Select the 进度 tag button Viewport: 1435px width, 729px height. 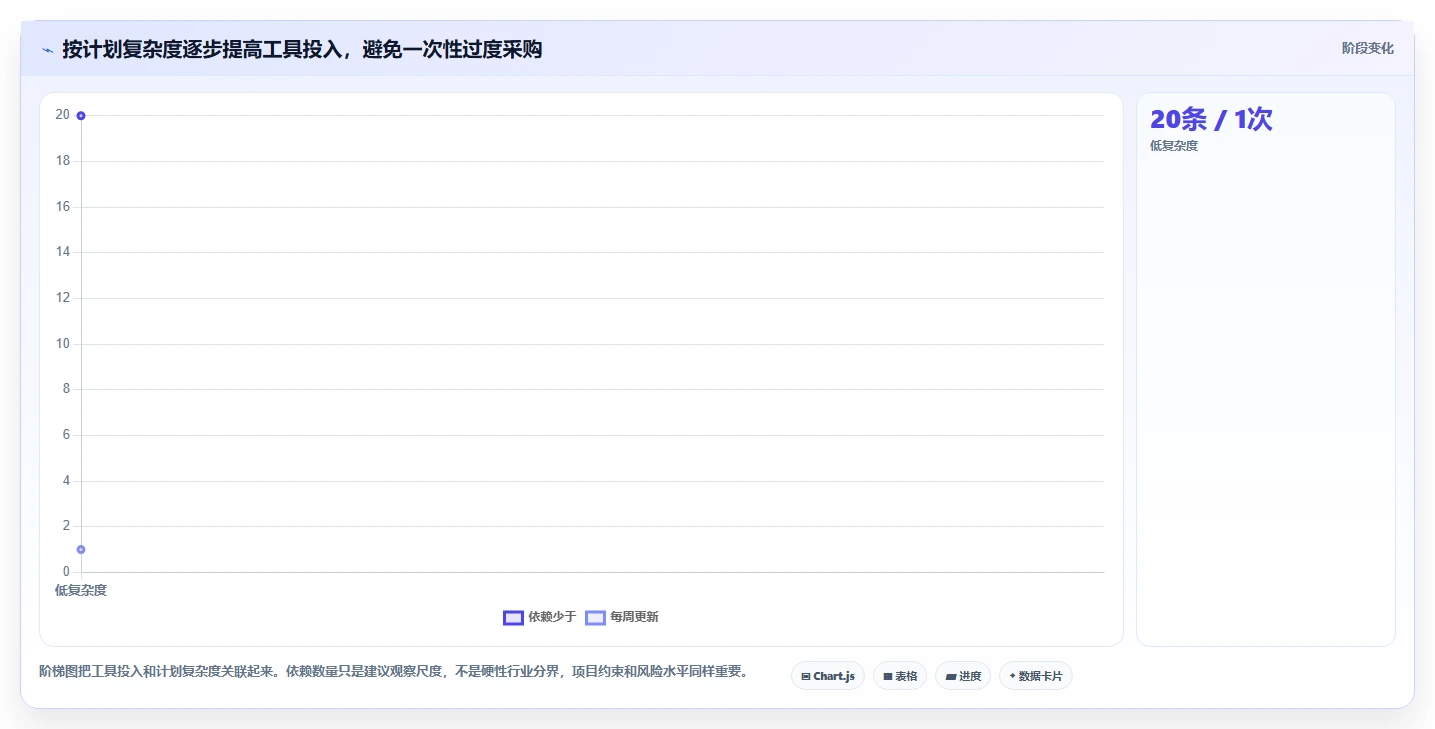[963, 676]
